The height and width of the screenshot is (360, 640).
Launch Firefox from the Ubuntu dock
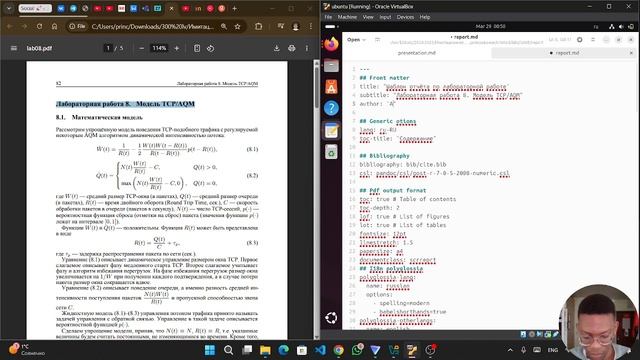click(331, 44)
